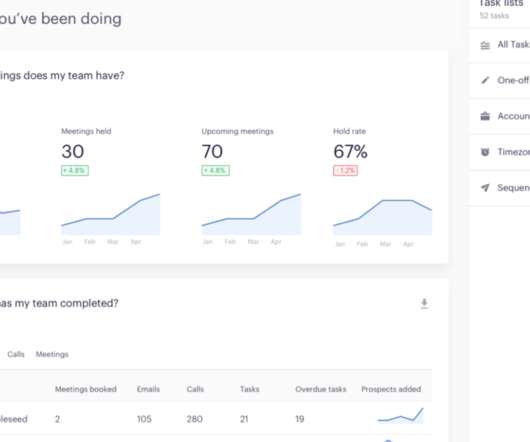530x442 pixels.
Task: Open the All Tasks list
Action: (500, 45)
